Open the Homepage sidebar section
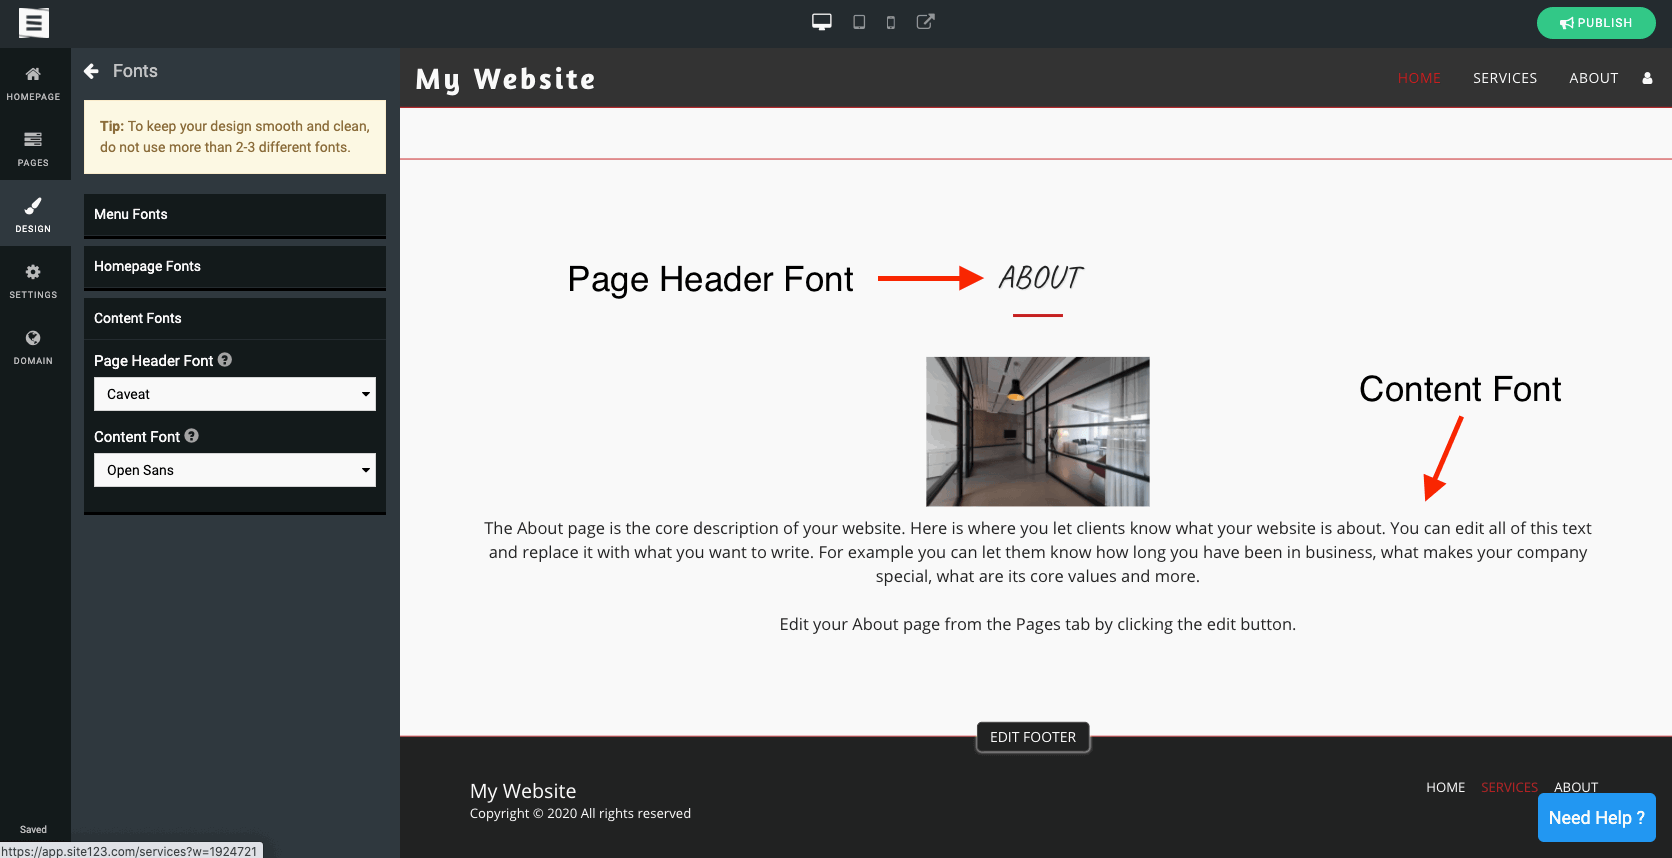The height and width of the screenshot is (858, 1672). [33, 83]
